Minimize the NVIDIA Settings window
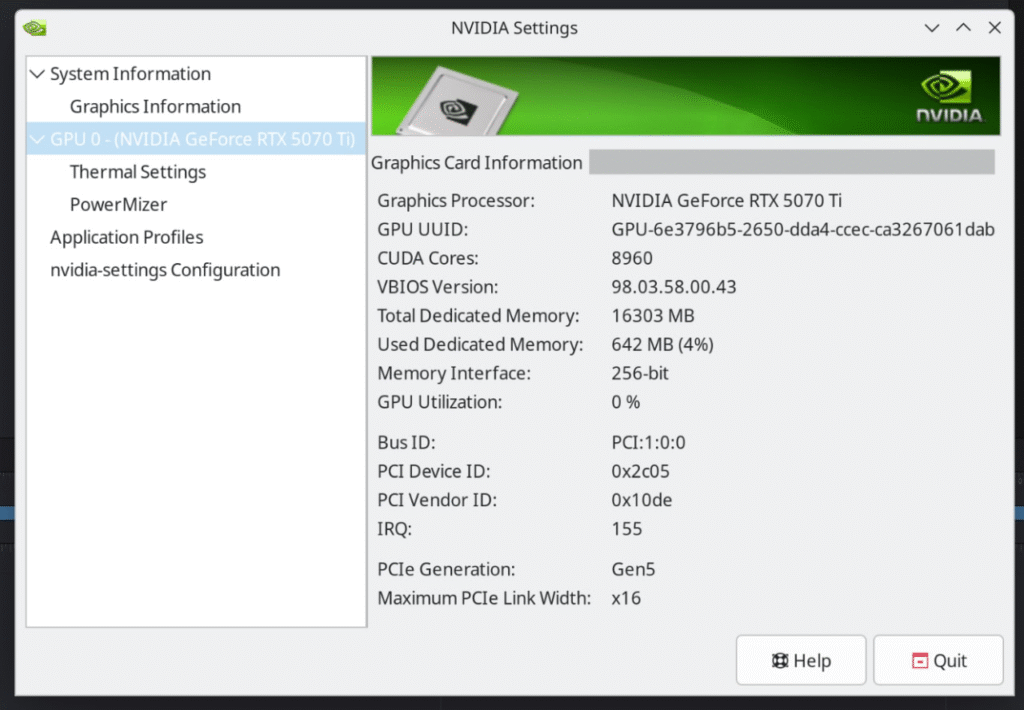Viewport: 1024px width, 710px height. coord(932,28)
